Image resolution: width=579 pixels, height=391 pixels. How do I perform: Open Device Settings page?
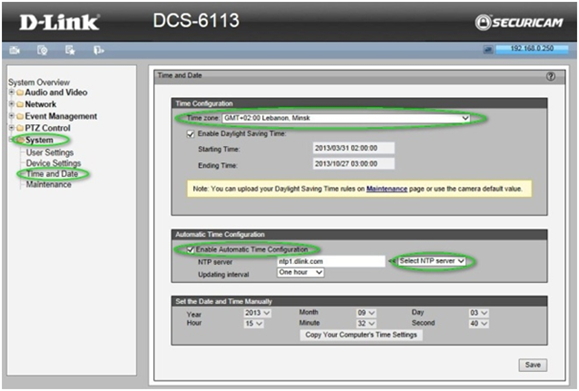53,163
